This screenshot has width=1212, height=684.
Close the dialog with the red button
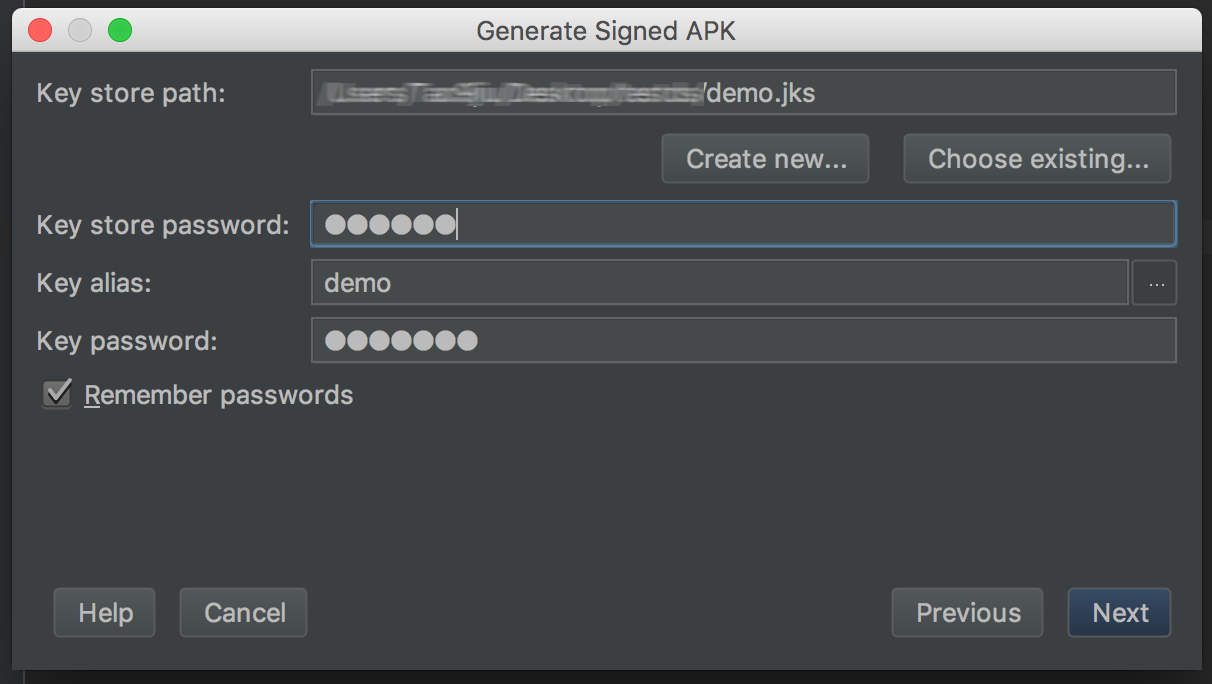coord(40,30)
